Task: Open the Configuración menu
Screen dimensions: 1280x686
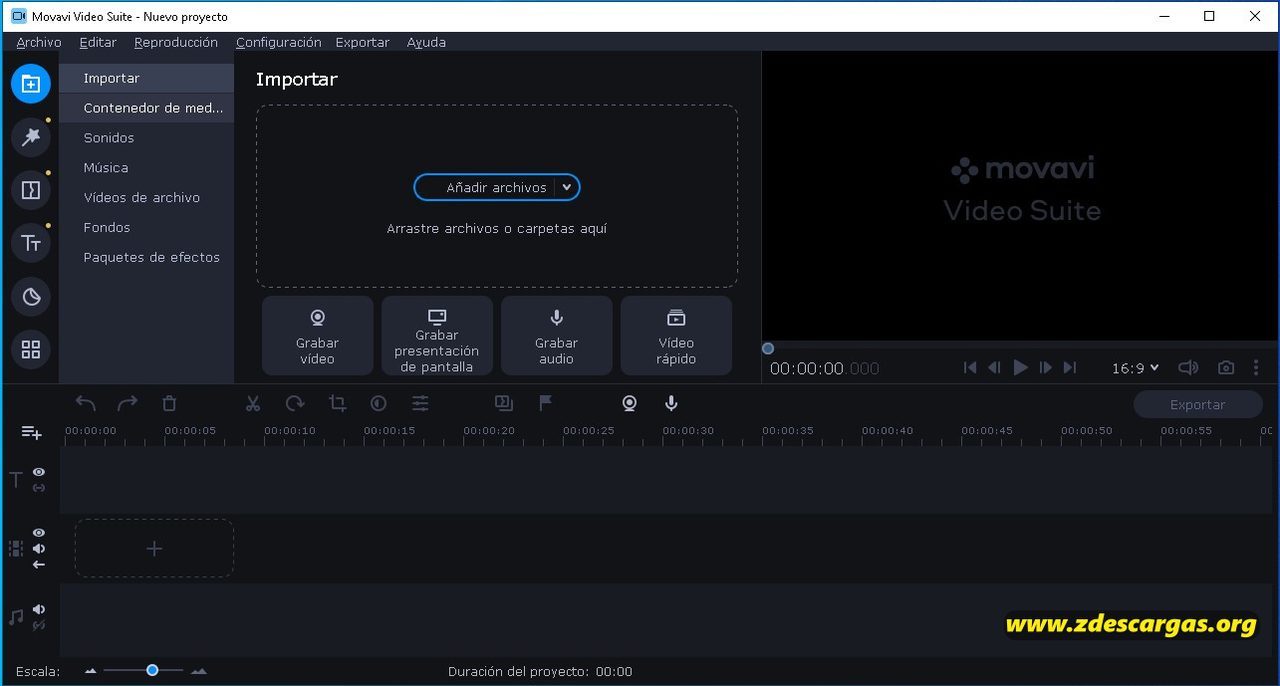Action: pyautogui.click(x=279, y=42)
